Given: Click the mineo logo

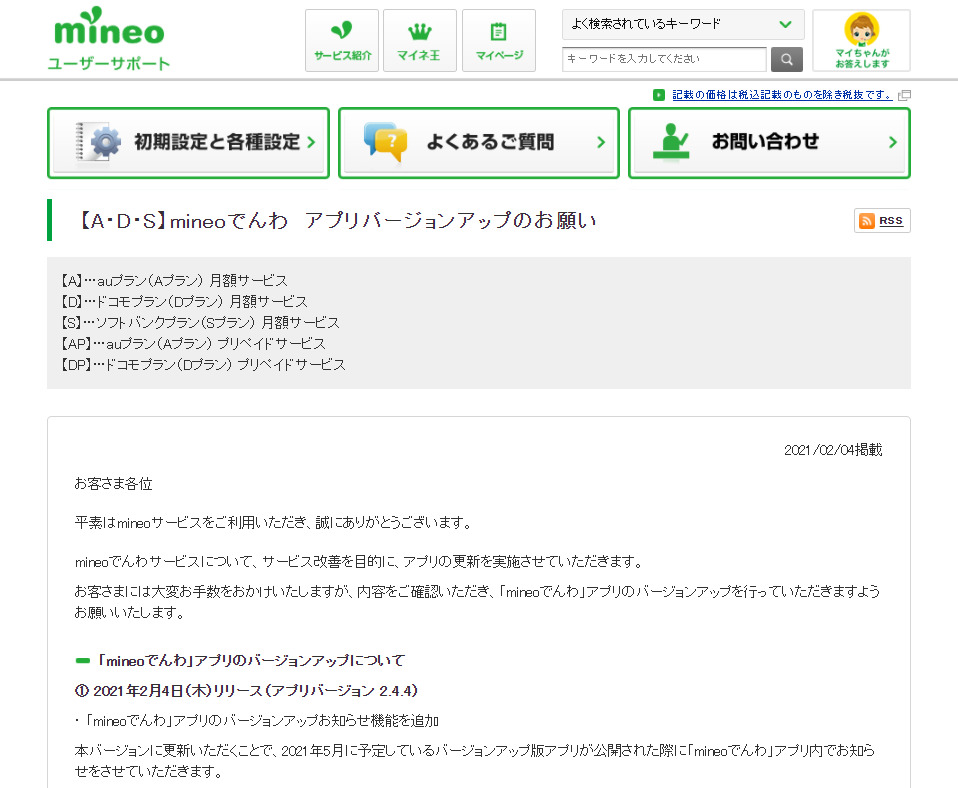Looking at the screenshot, I should pyautogui.click(x=108, y=30).
